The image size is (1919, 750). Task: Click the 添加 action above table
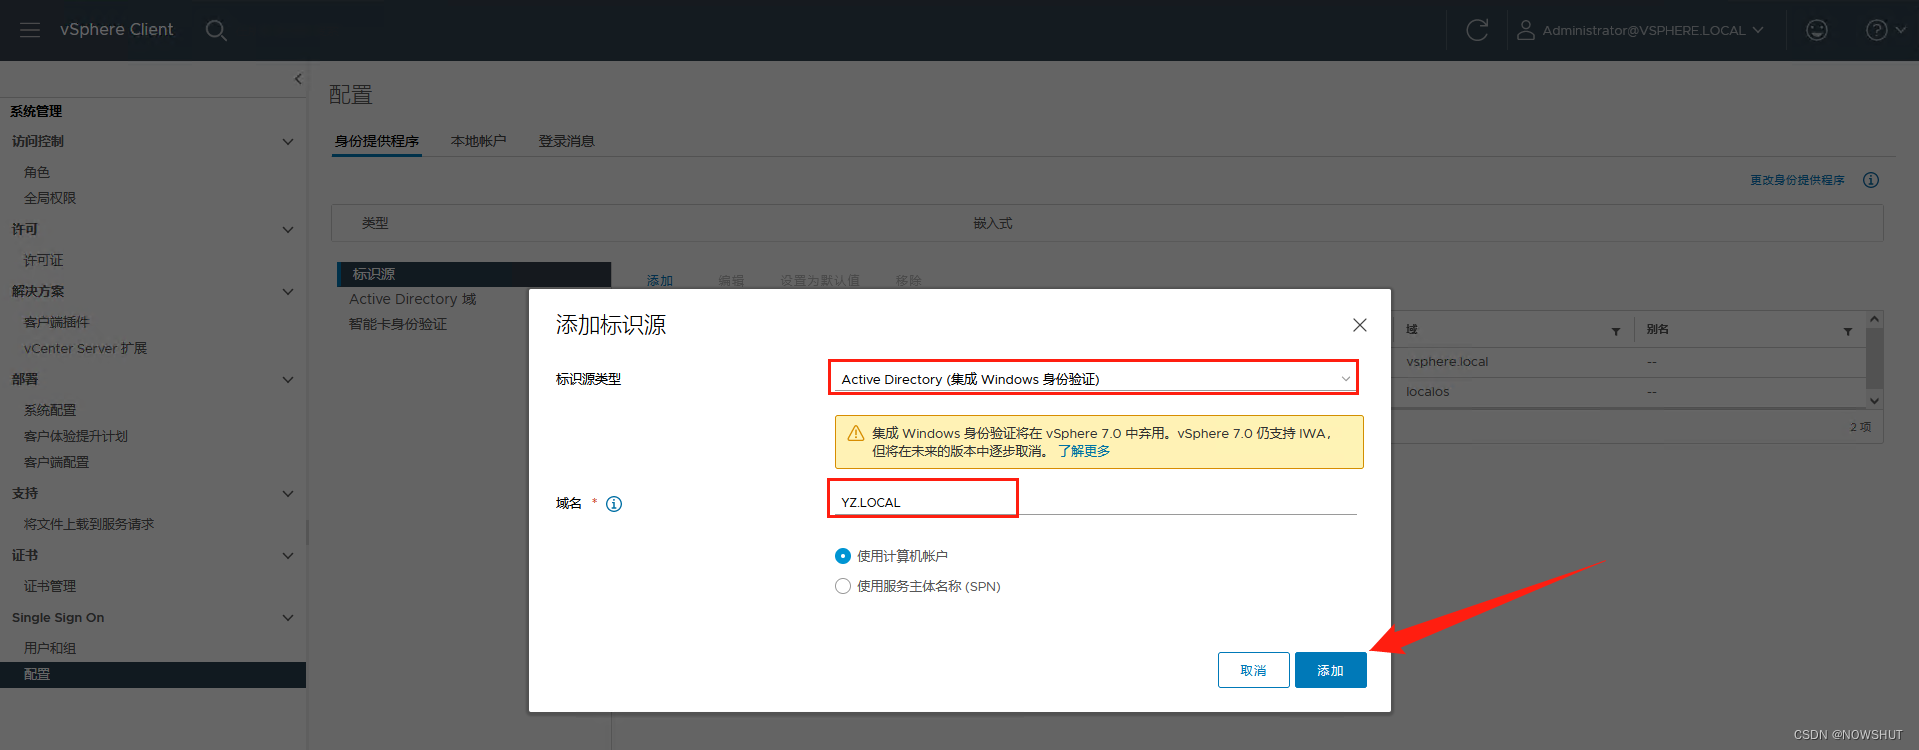[660, 280]
